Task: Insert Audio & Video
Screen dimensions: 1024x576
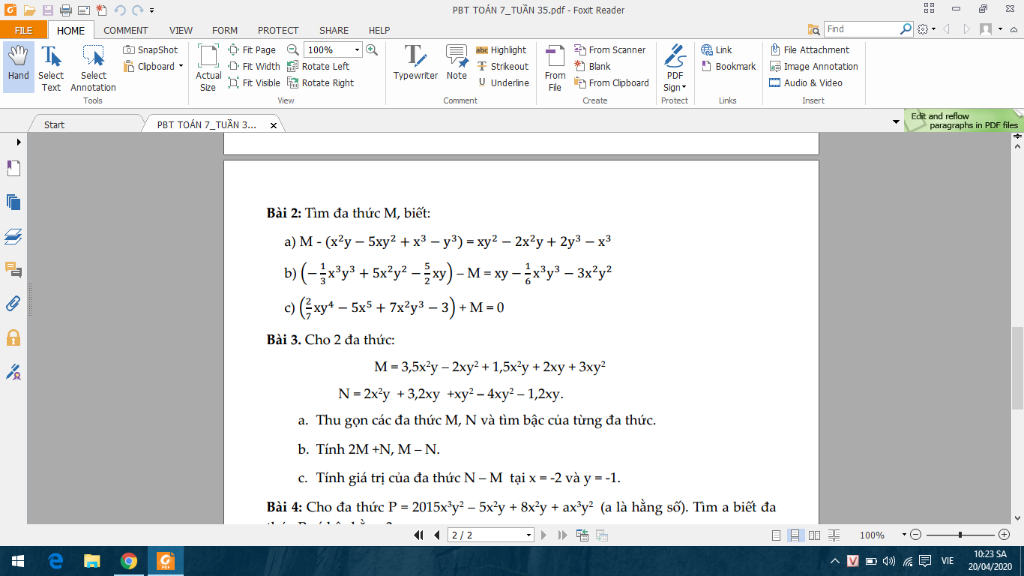Action: point(806,83)
